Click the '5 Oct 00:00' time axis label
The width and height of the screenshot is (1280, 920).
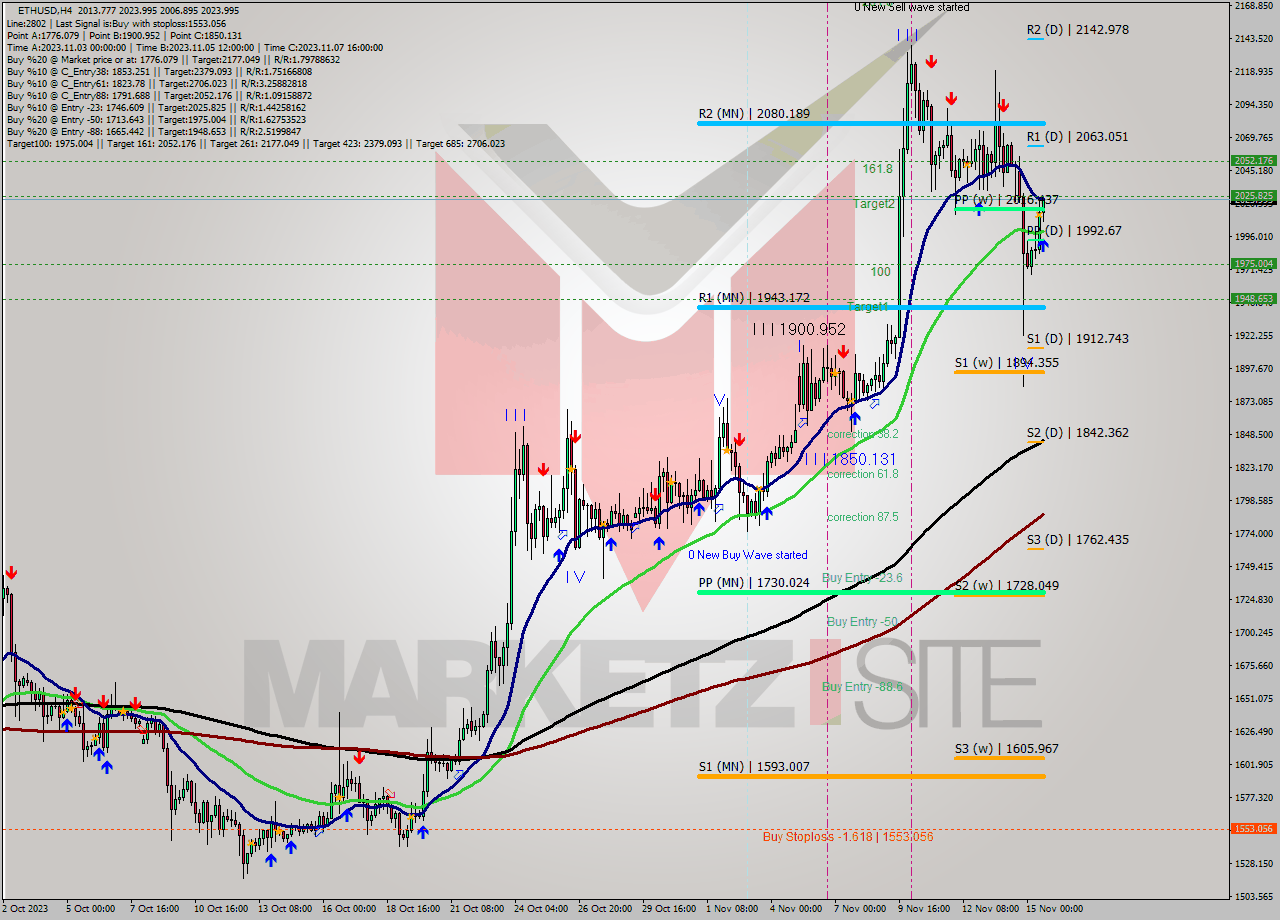tap(90, 909)
